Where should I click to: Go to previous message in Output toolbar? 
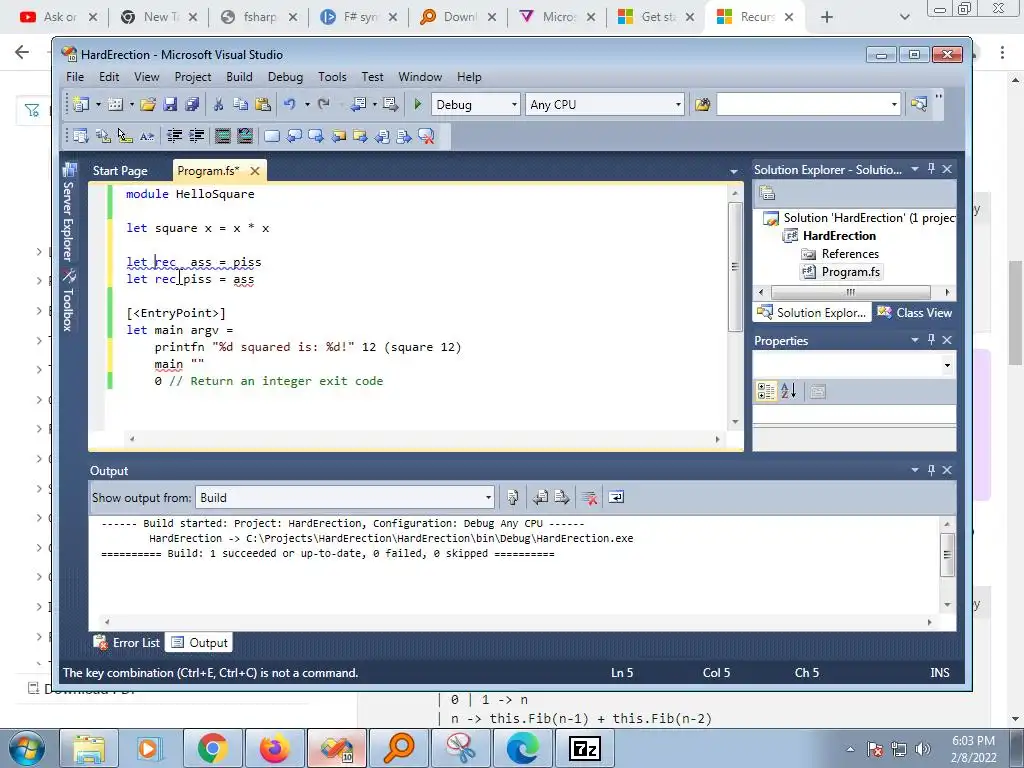pos(540,498)
